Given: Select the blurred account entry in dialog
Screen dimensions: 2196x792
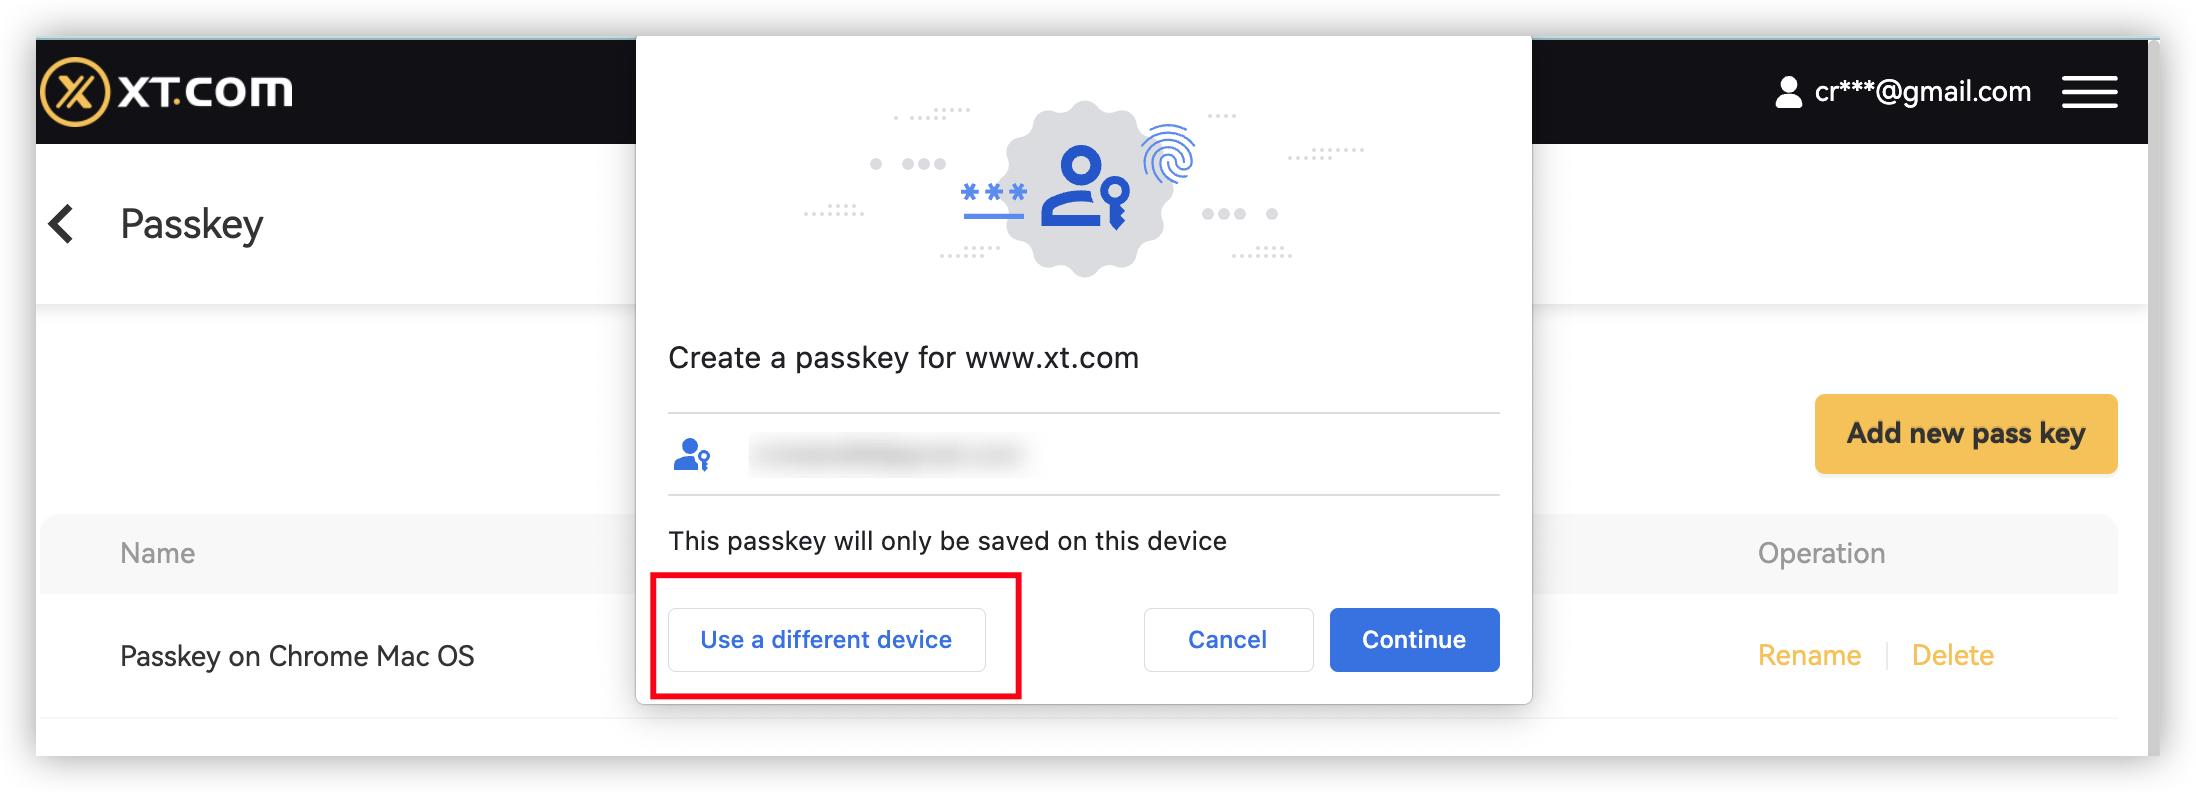Looking at the screenshot, I should click(x=889, y=455).
